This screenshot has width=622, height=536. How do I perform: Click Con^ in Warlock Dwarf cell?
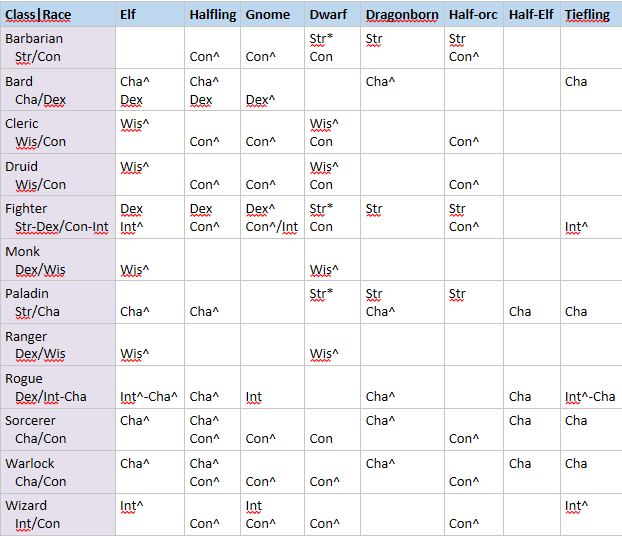click(x=324, y=481)
